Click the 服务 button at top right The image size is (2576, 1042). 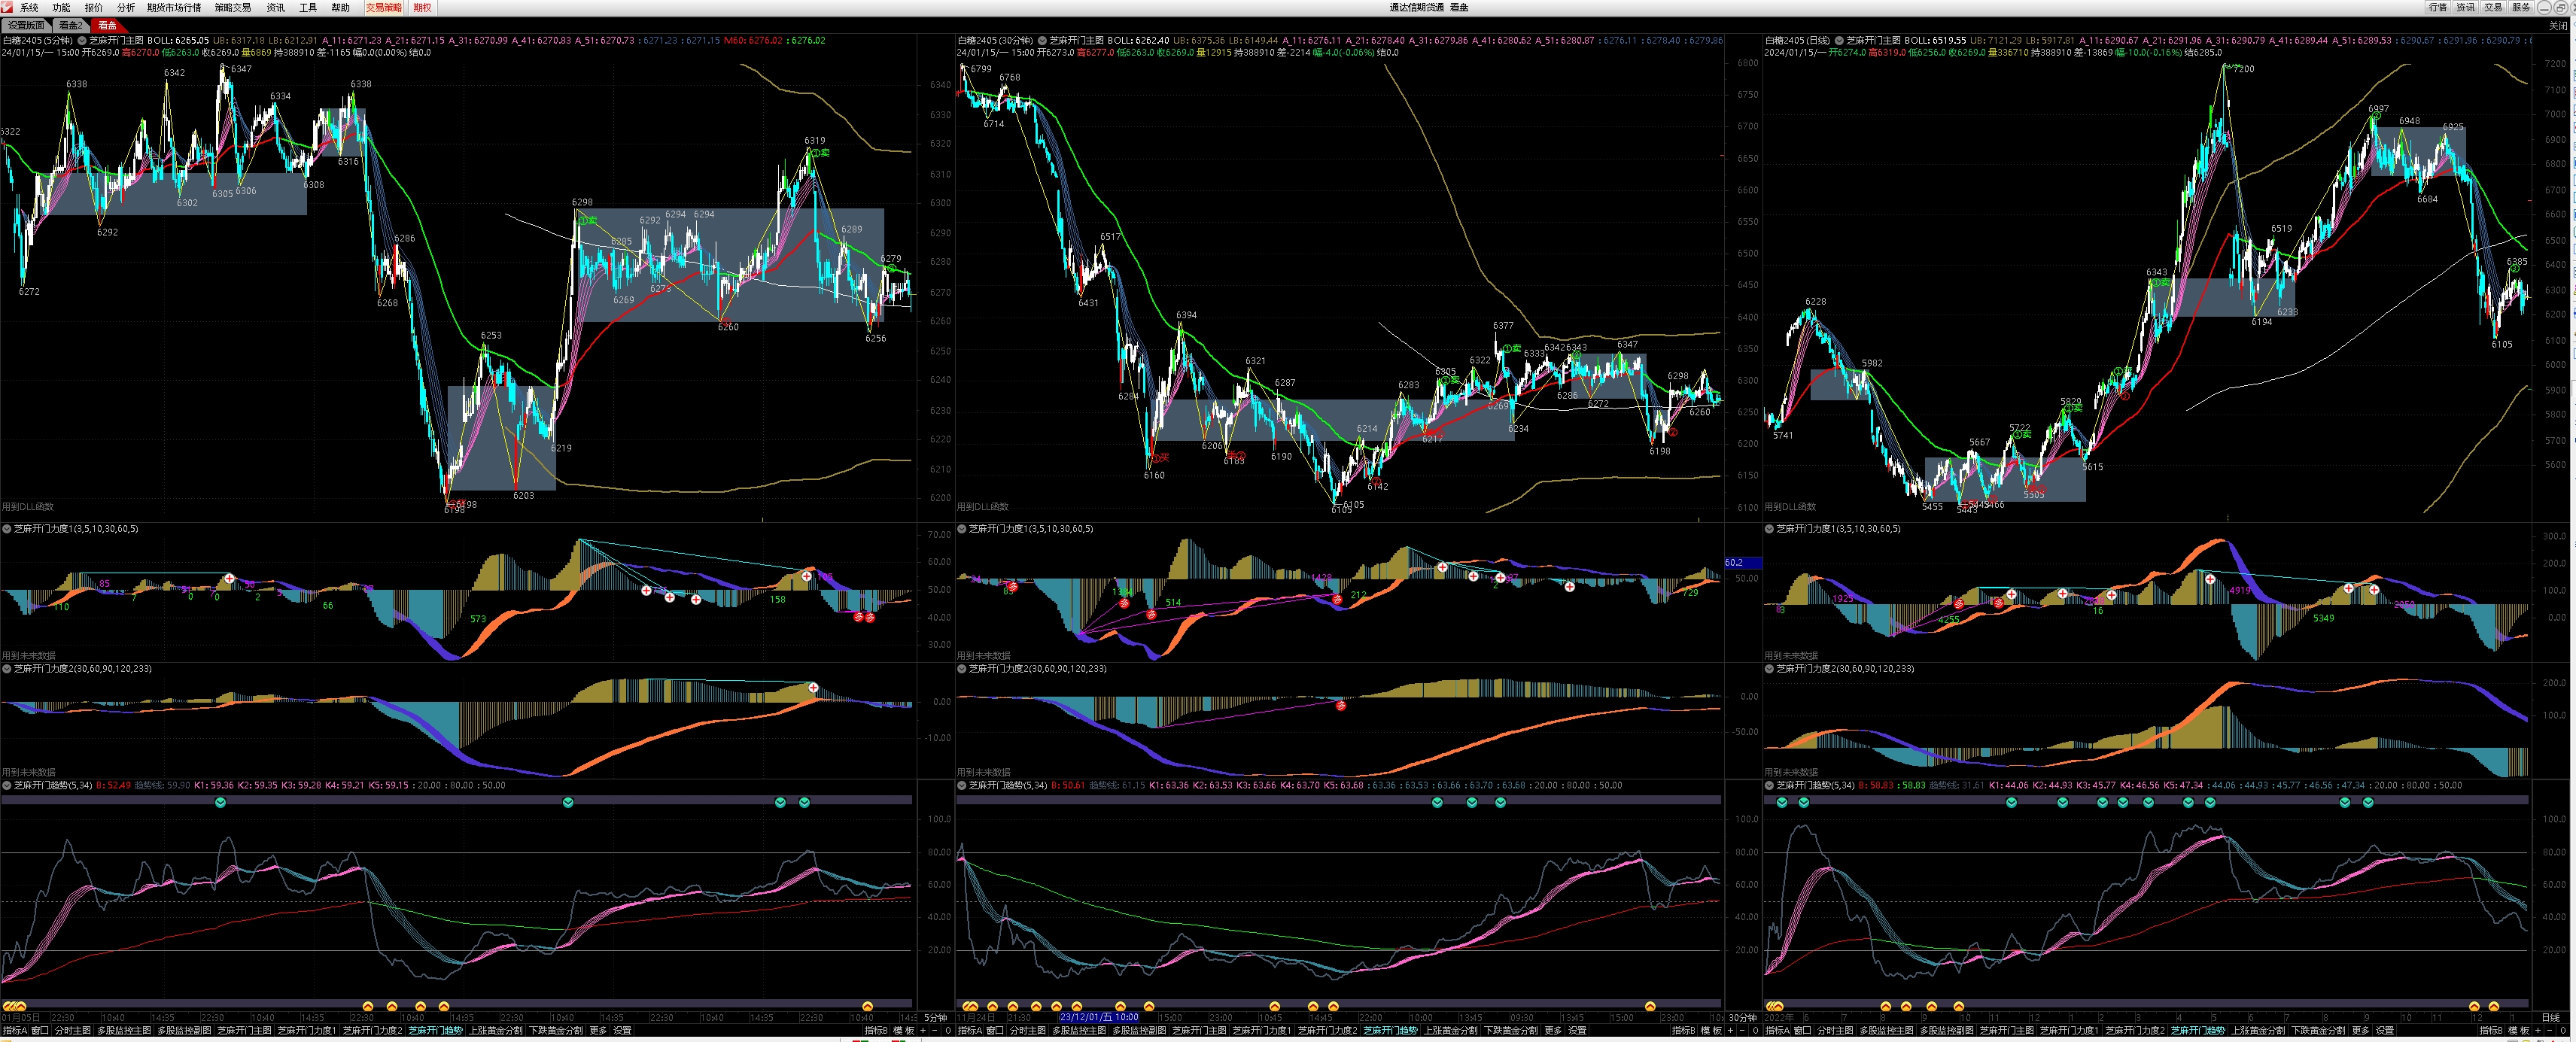[2521, 7]
